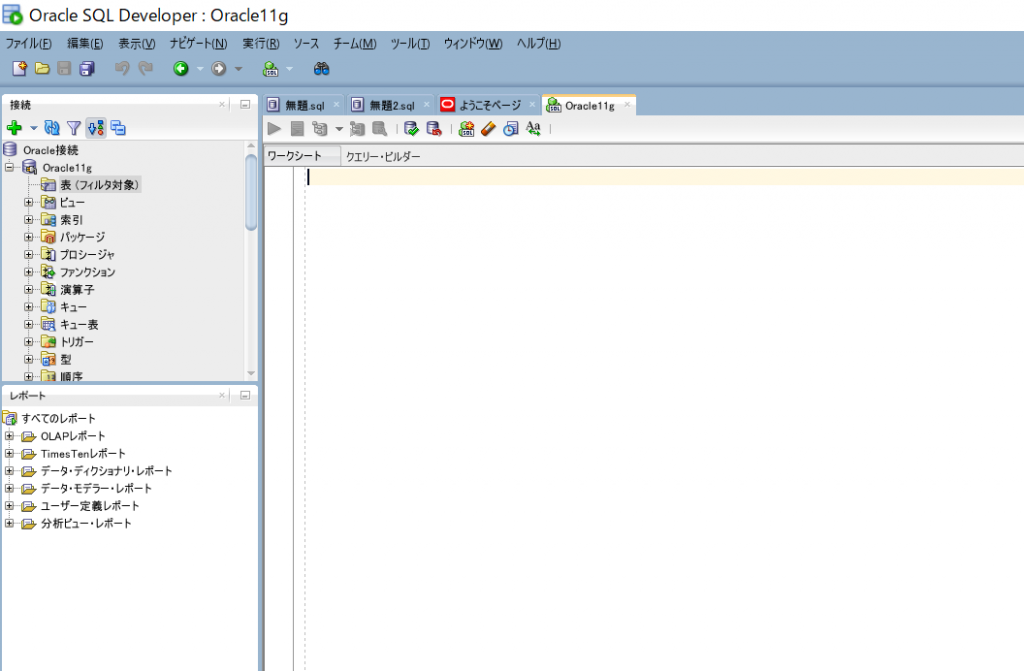Open the ファイル(F) menu

coord(28,44)
